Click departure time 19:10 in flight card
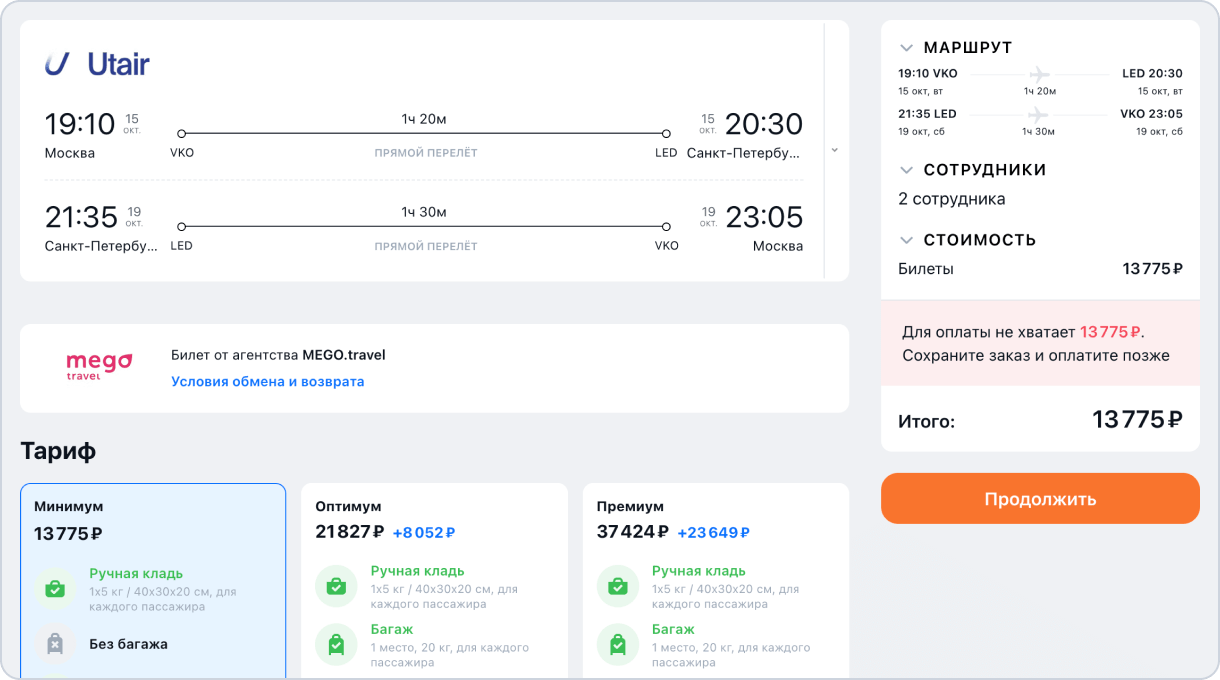 point(80,124)
